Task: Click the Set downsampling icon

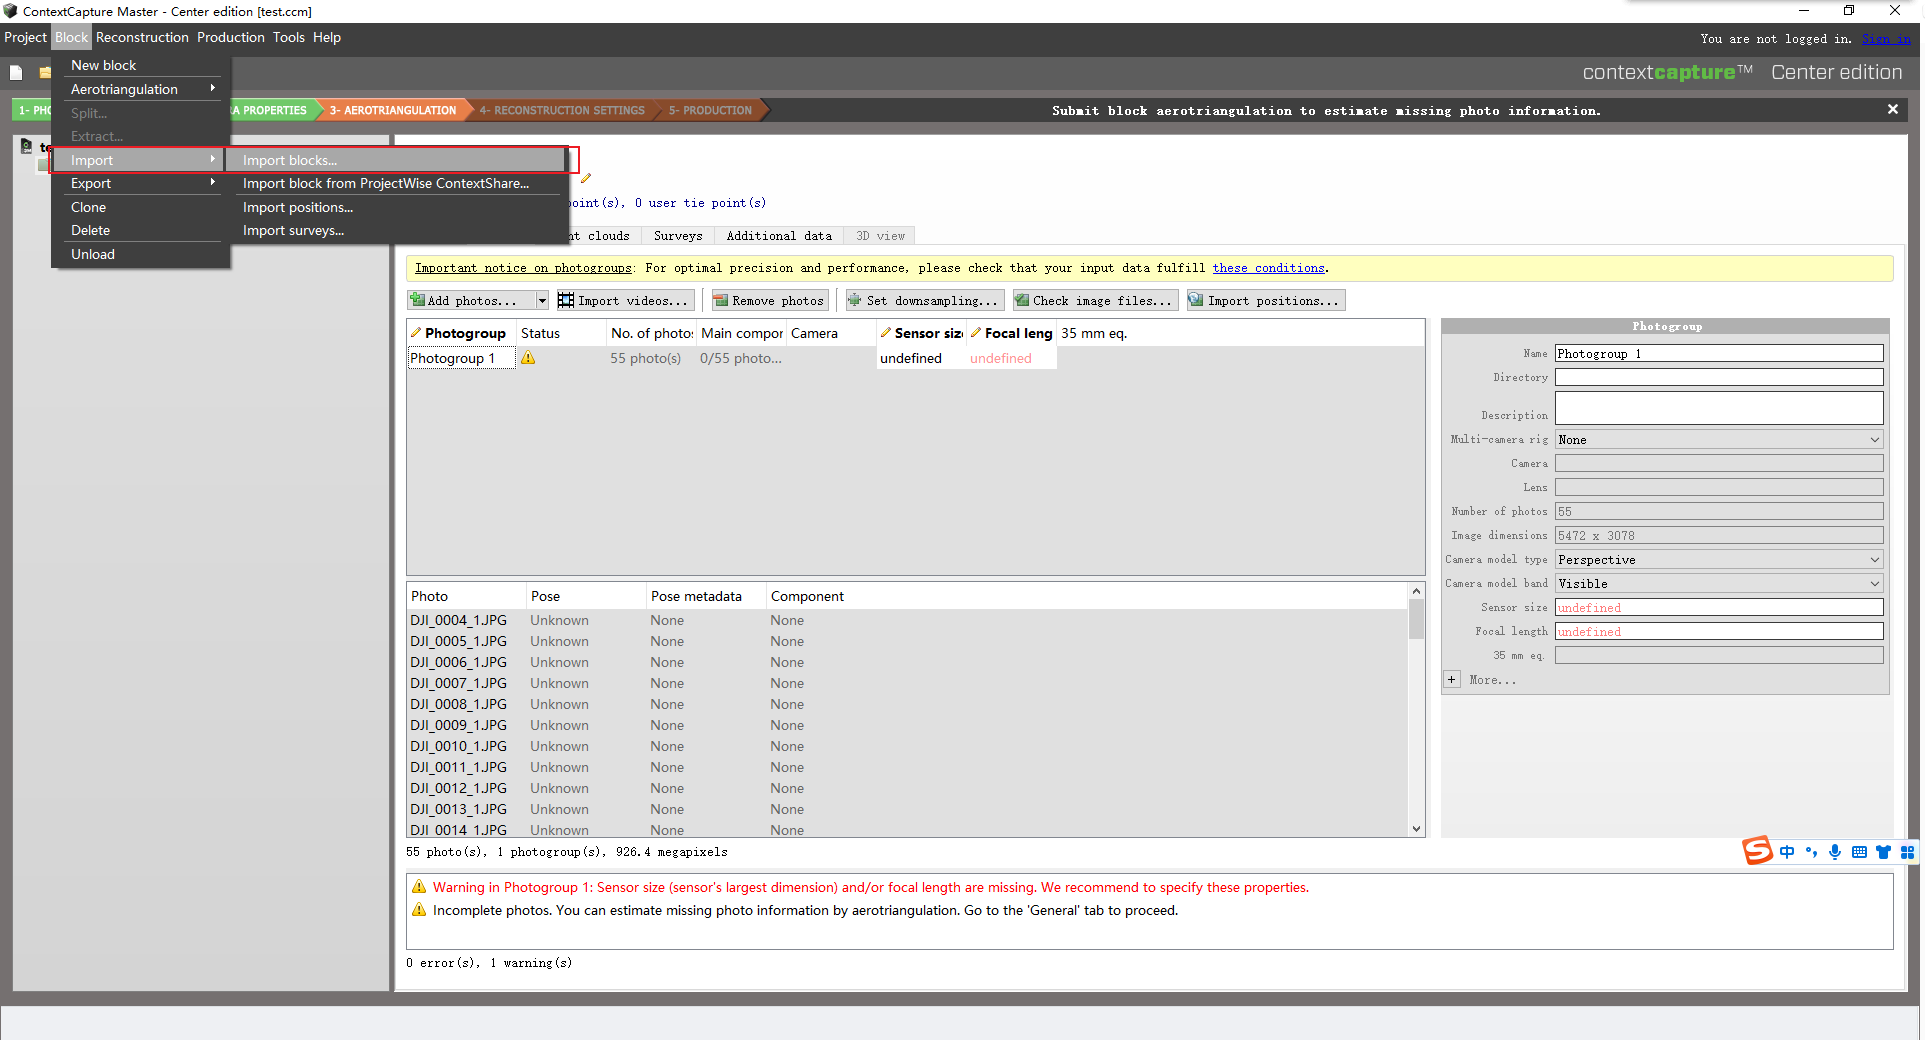Action: point(855,300)
